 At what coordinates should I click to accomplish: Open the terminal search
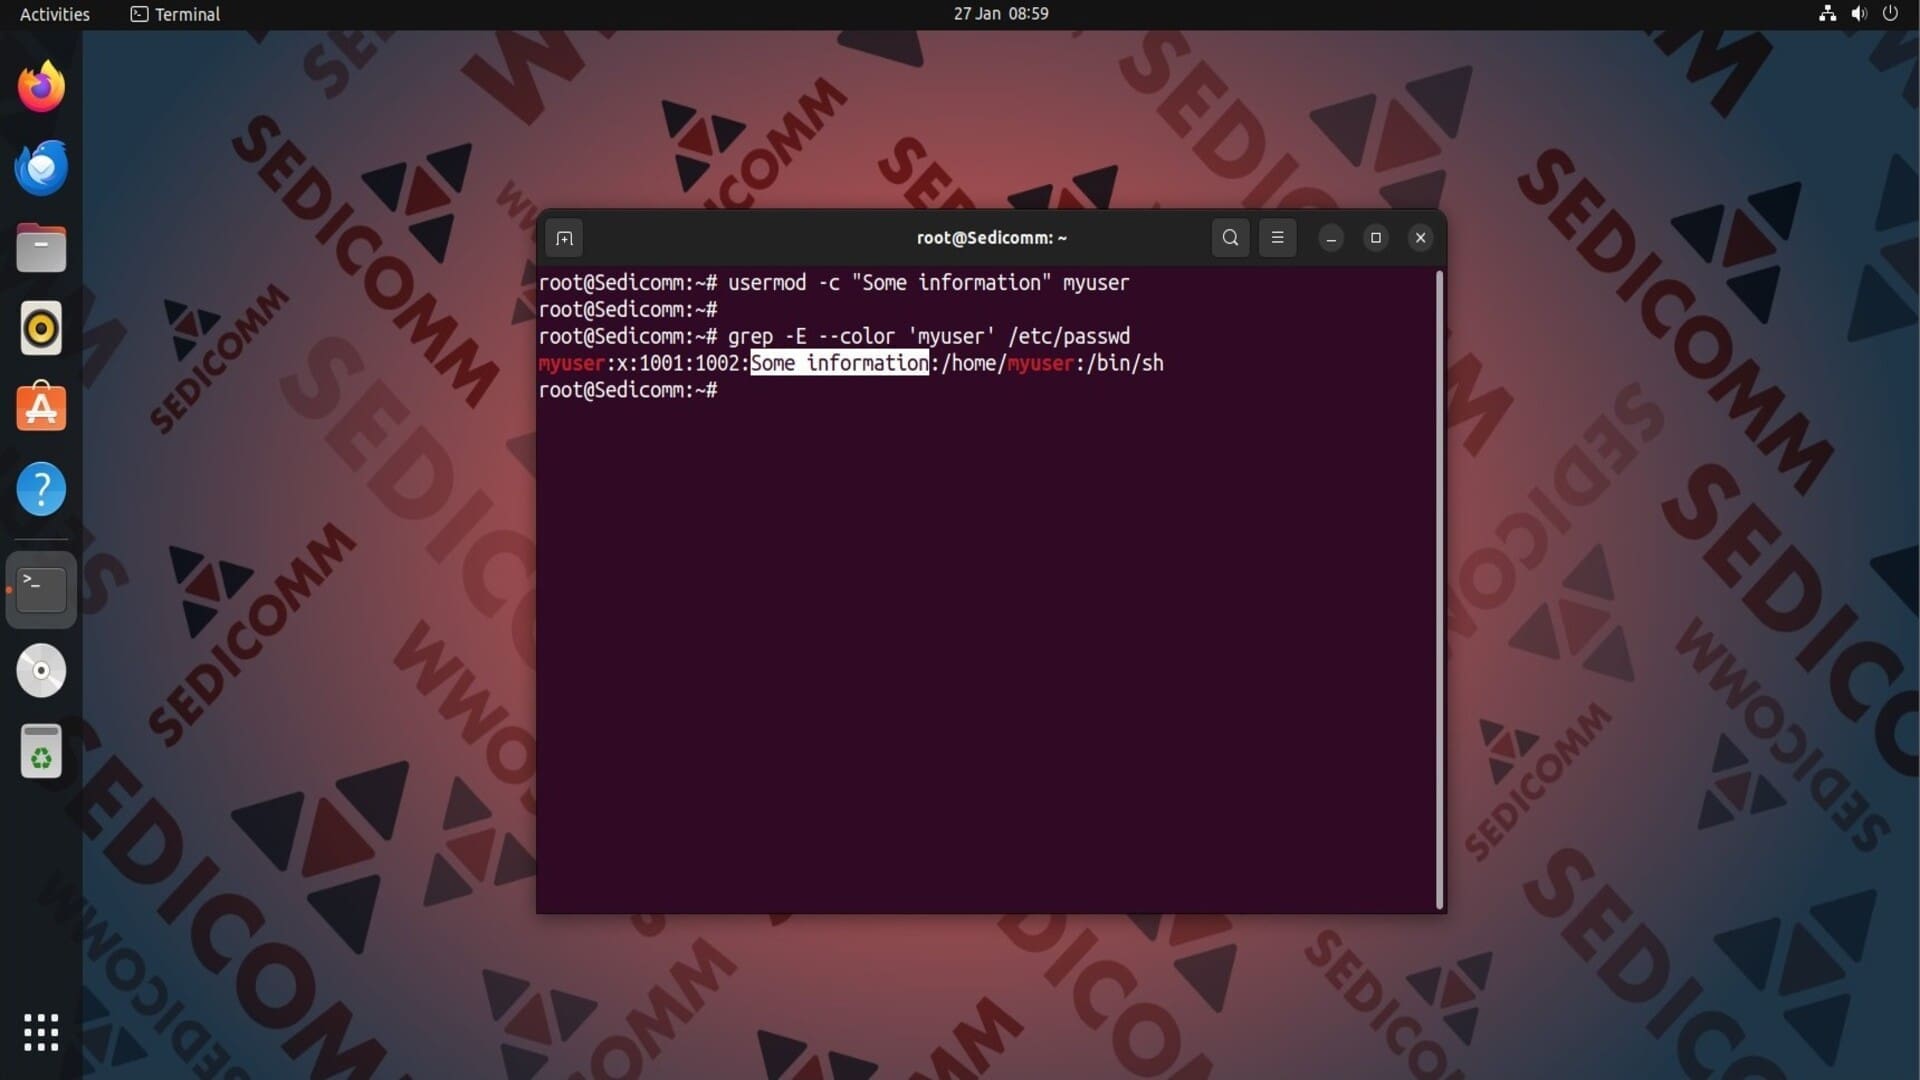point(1230,238)
